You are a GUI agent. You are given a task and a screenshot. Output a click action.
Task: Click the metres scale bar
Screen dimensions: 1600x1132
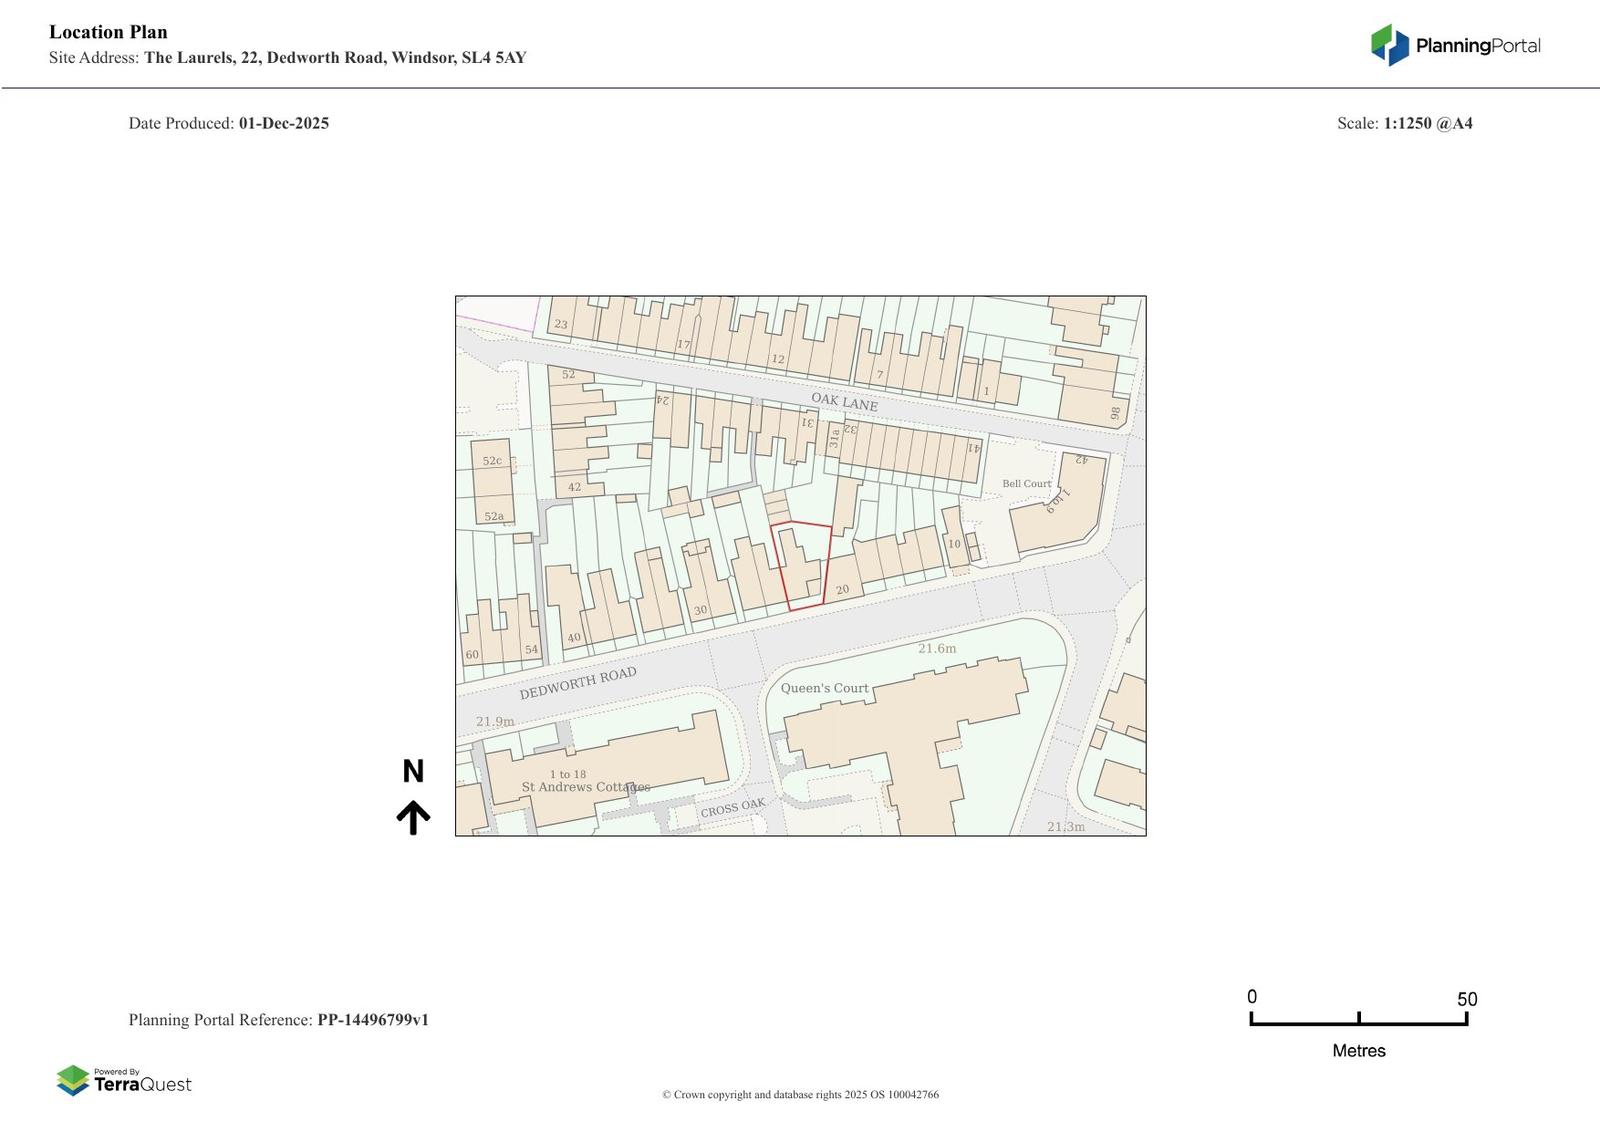point(1358,1020)
